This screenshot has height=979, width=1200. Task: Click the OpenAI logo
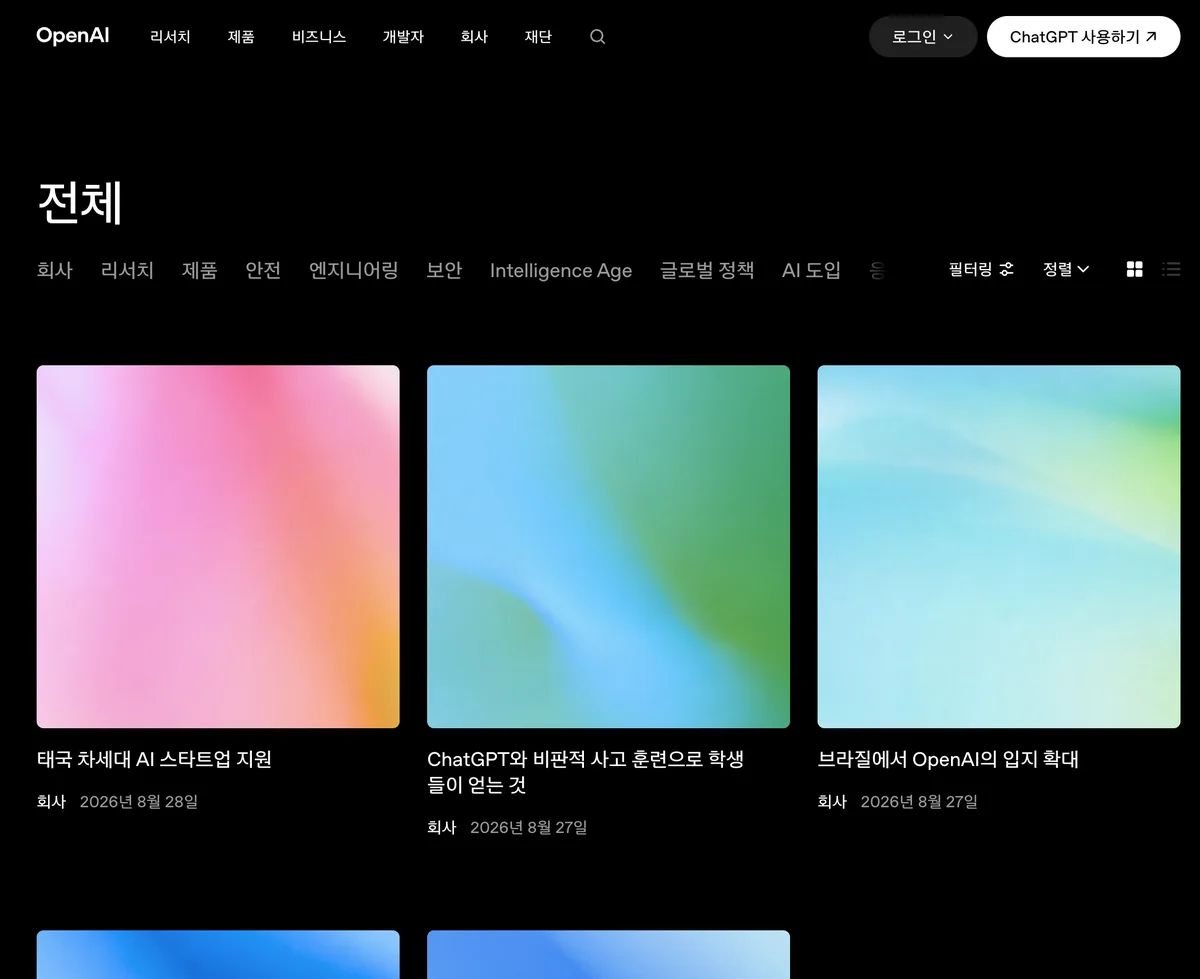point(73,36)
